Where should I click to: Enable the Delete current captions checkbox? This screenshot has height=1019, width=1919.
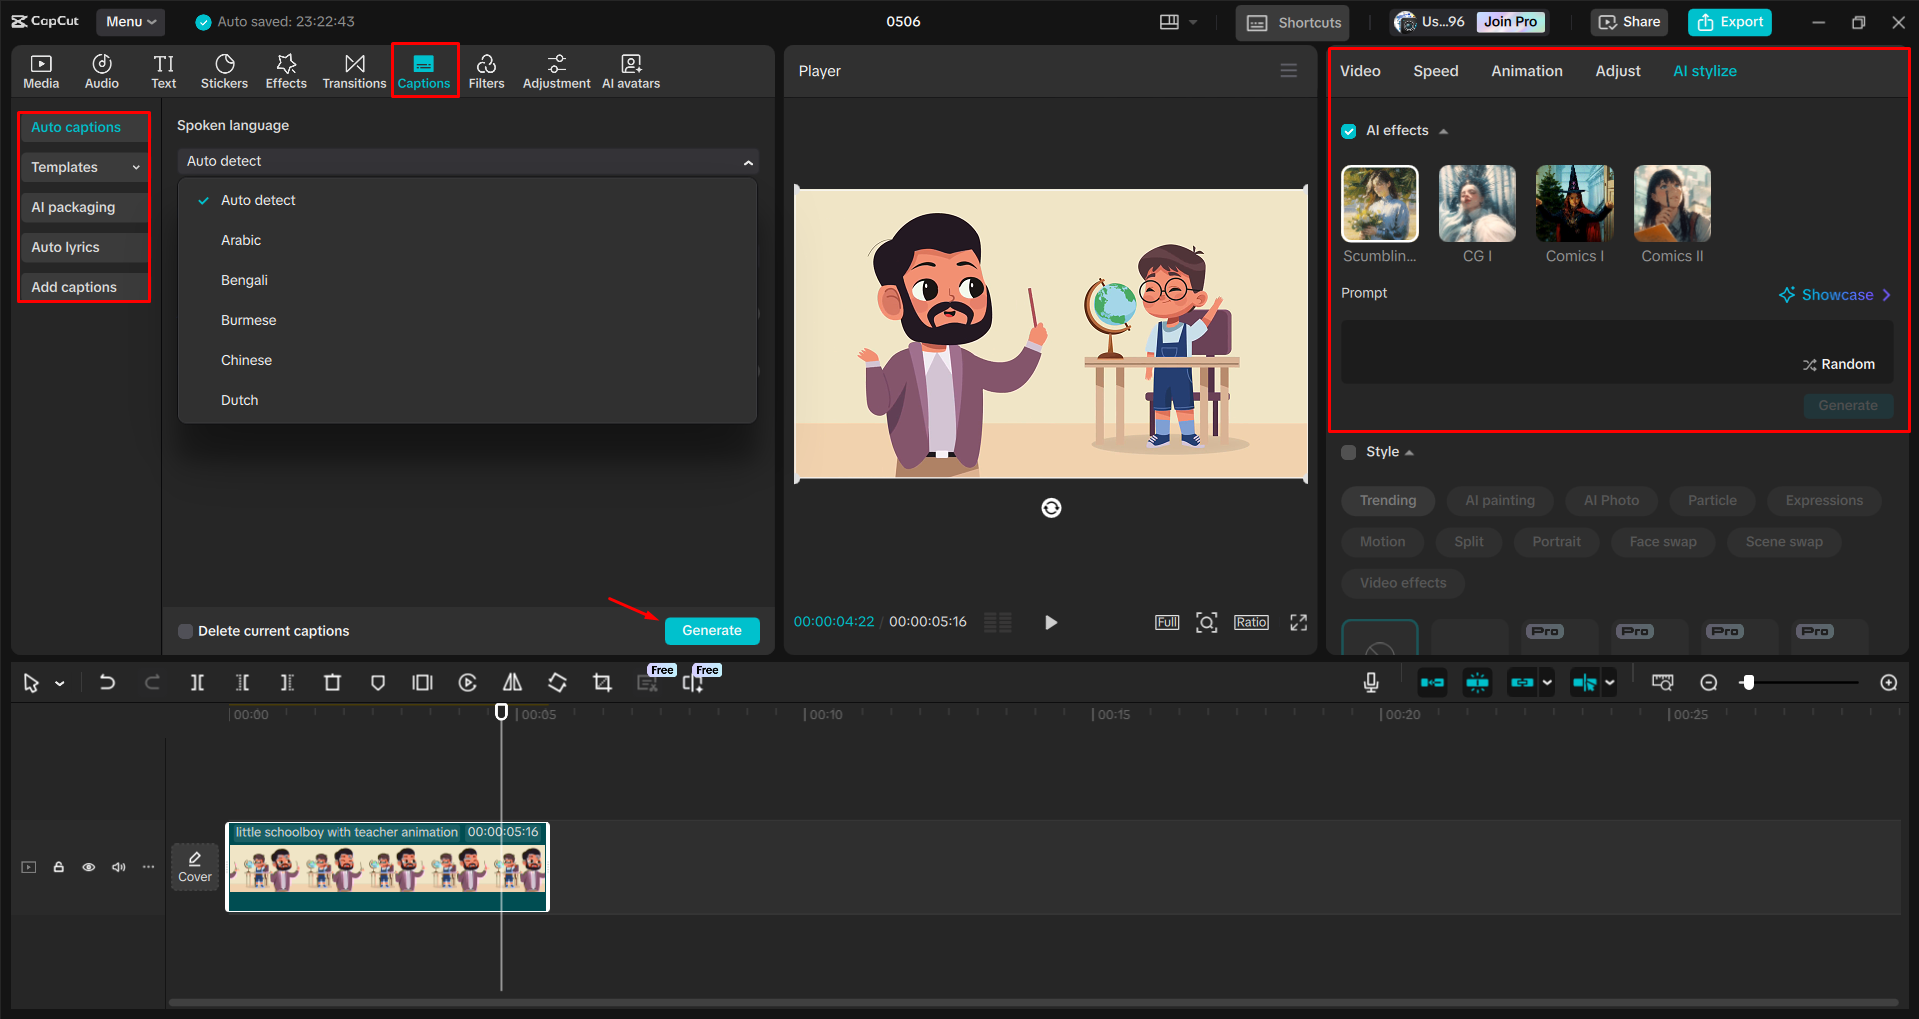tap(185, 630)
